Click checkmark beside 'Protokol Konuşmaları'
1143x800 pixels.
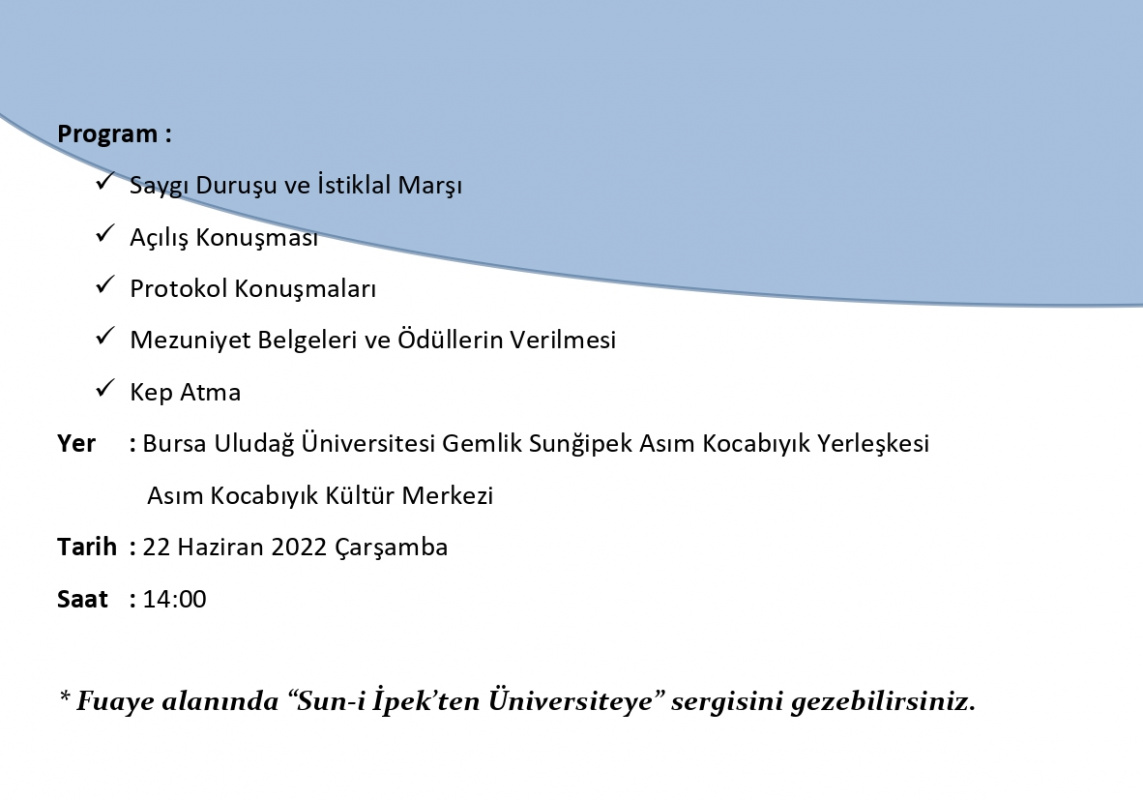tap(106, 285)
